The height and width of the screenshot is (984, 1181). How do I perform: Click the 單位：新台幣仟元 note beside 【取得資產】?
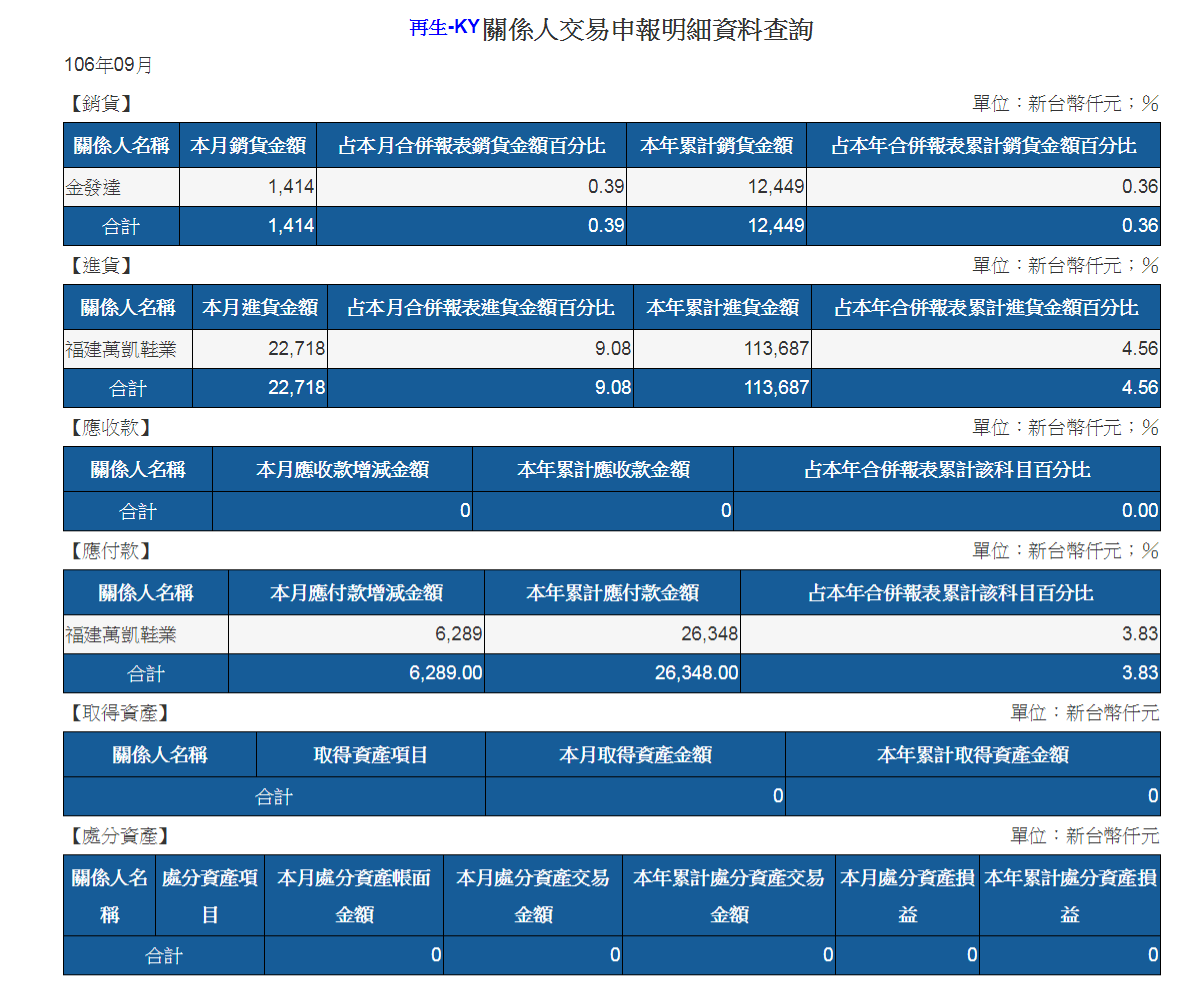coord(1085,713)
